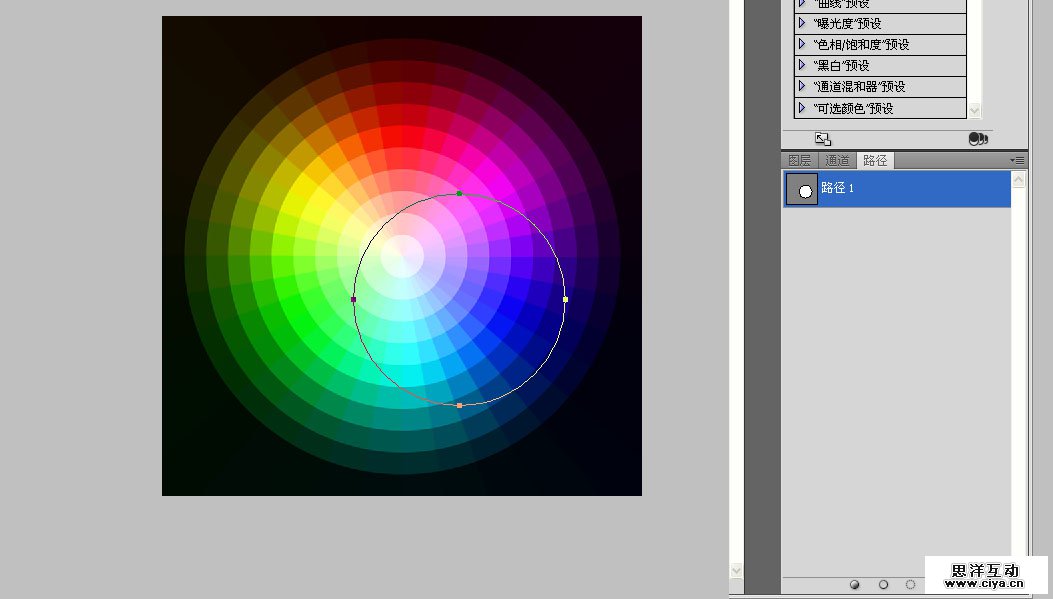Load path as a selection icon
Viewport: 1053px width, 599px height.
pyautogui.click(x=910, y=585)
